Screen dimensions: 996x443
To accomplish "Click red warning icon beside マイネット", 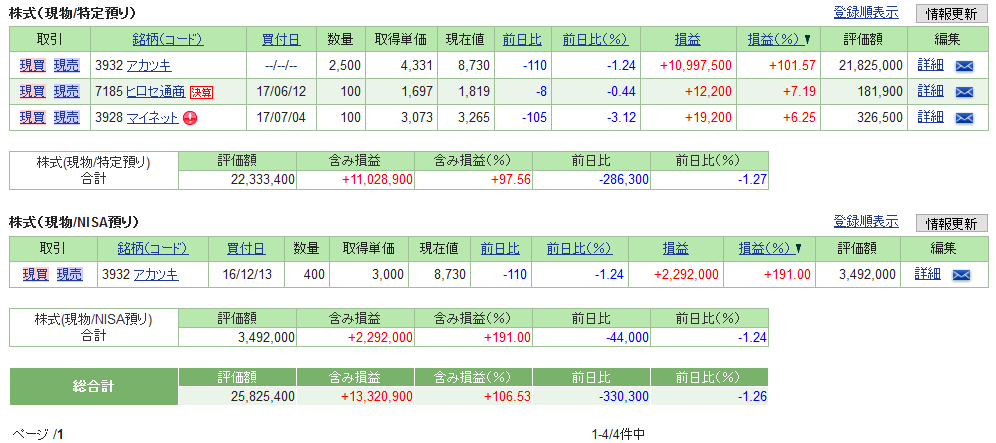I will (189, 118).
